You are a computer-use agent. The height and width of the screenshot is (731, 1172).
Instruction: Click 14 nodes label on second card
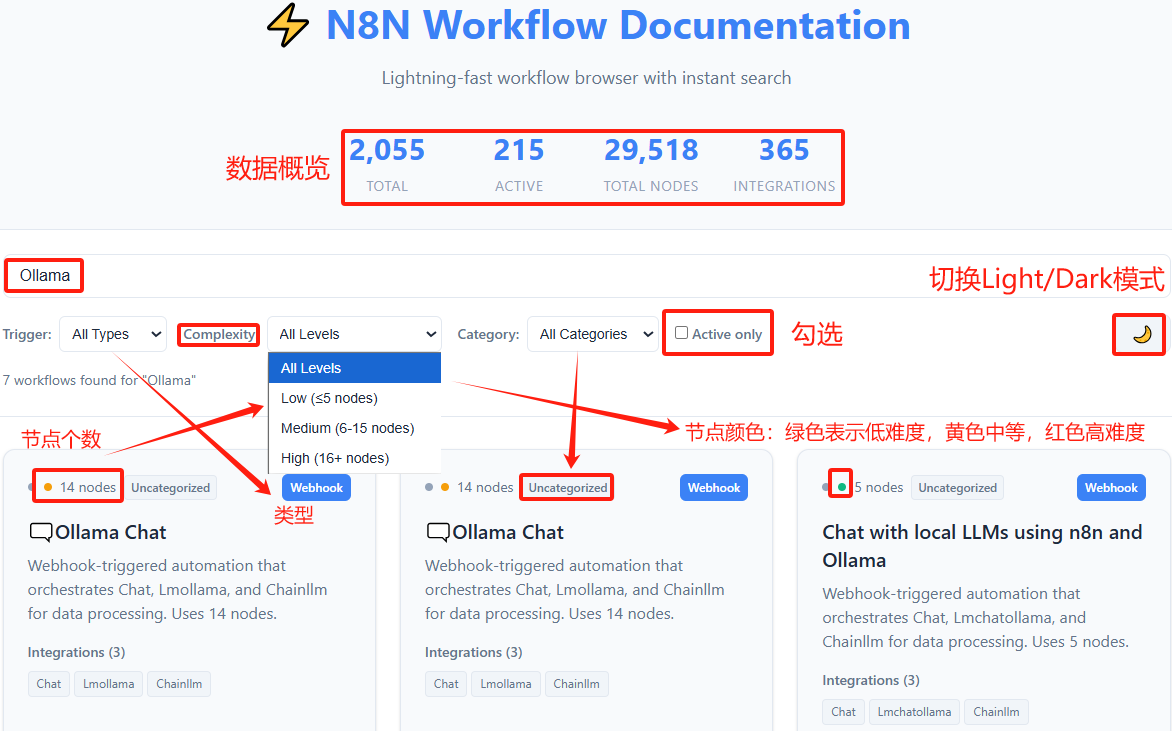pos(485,487)
